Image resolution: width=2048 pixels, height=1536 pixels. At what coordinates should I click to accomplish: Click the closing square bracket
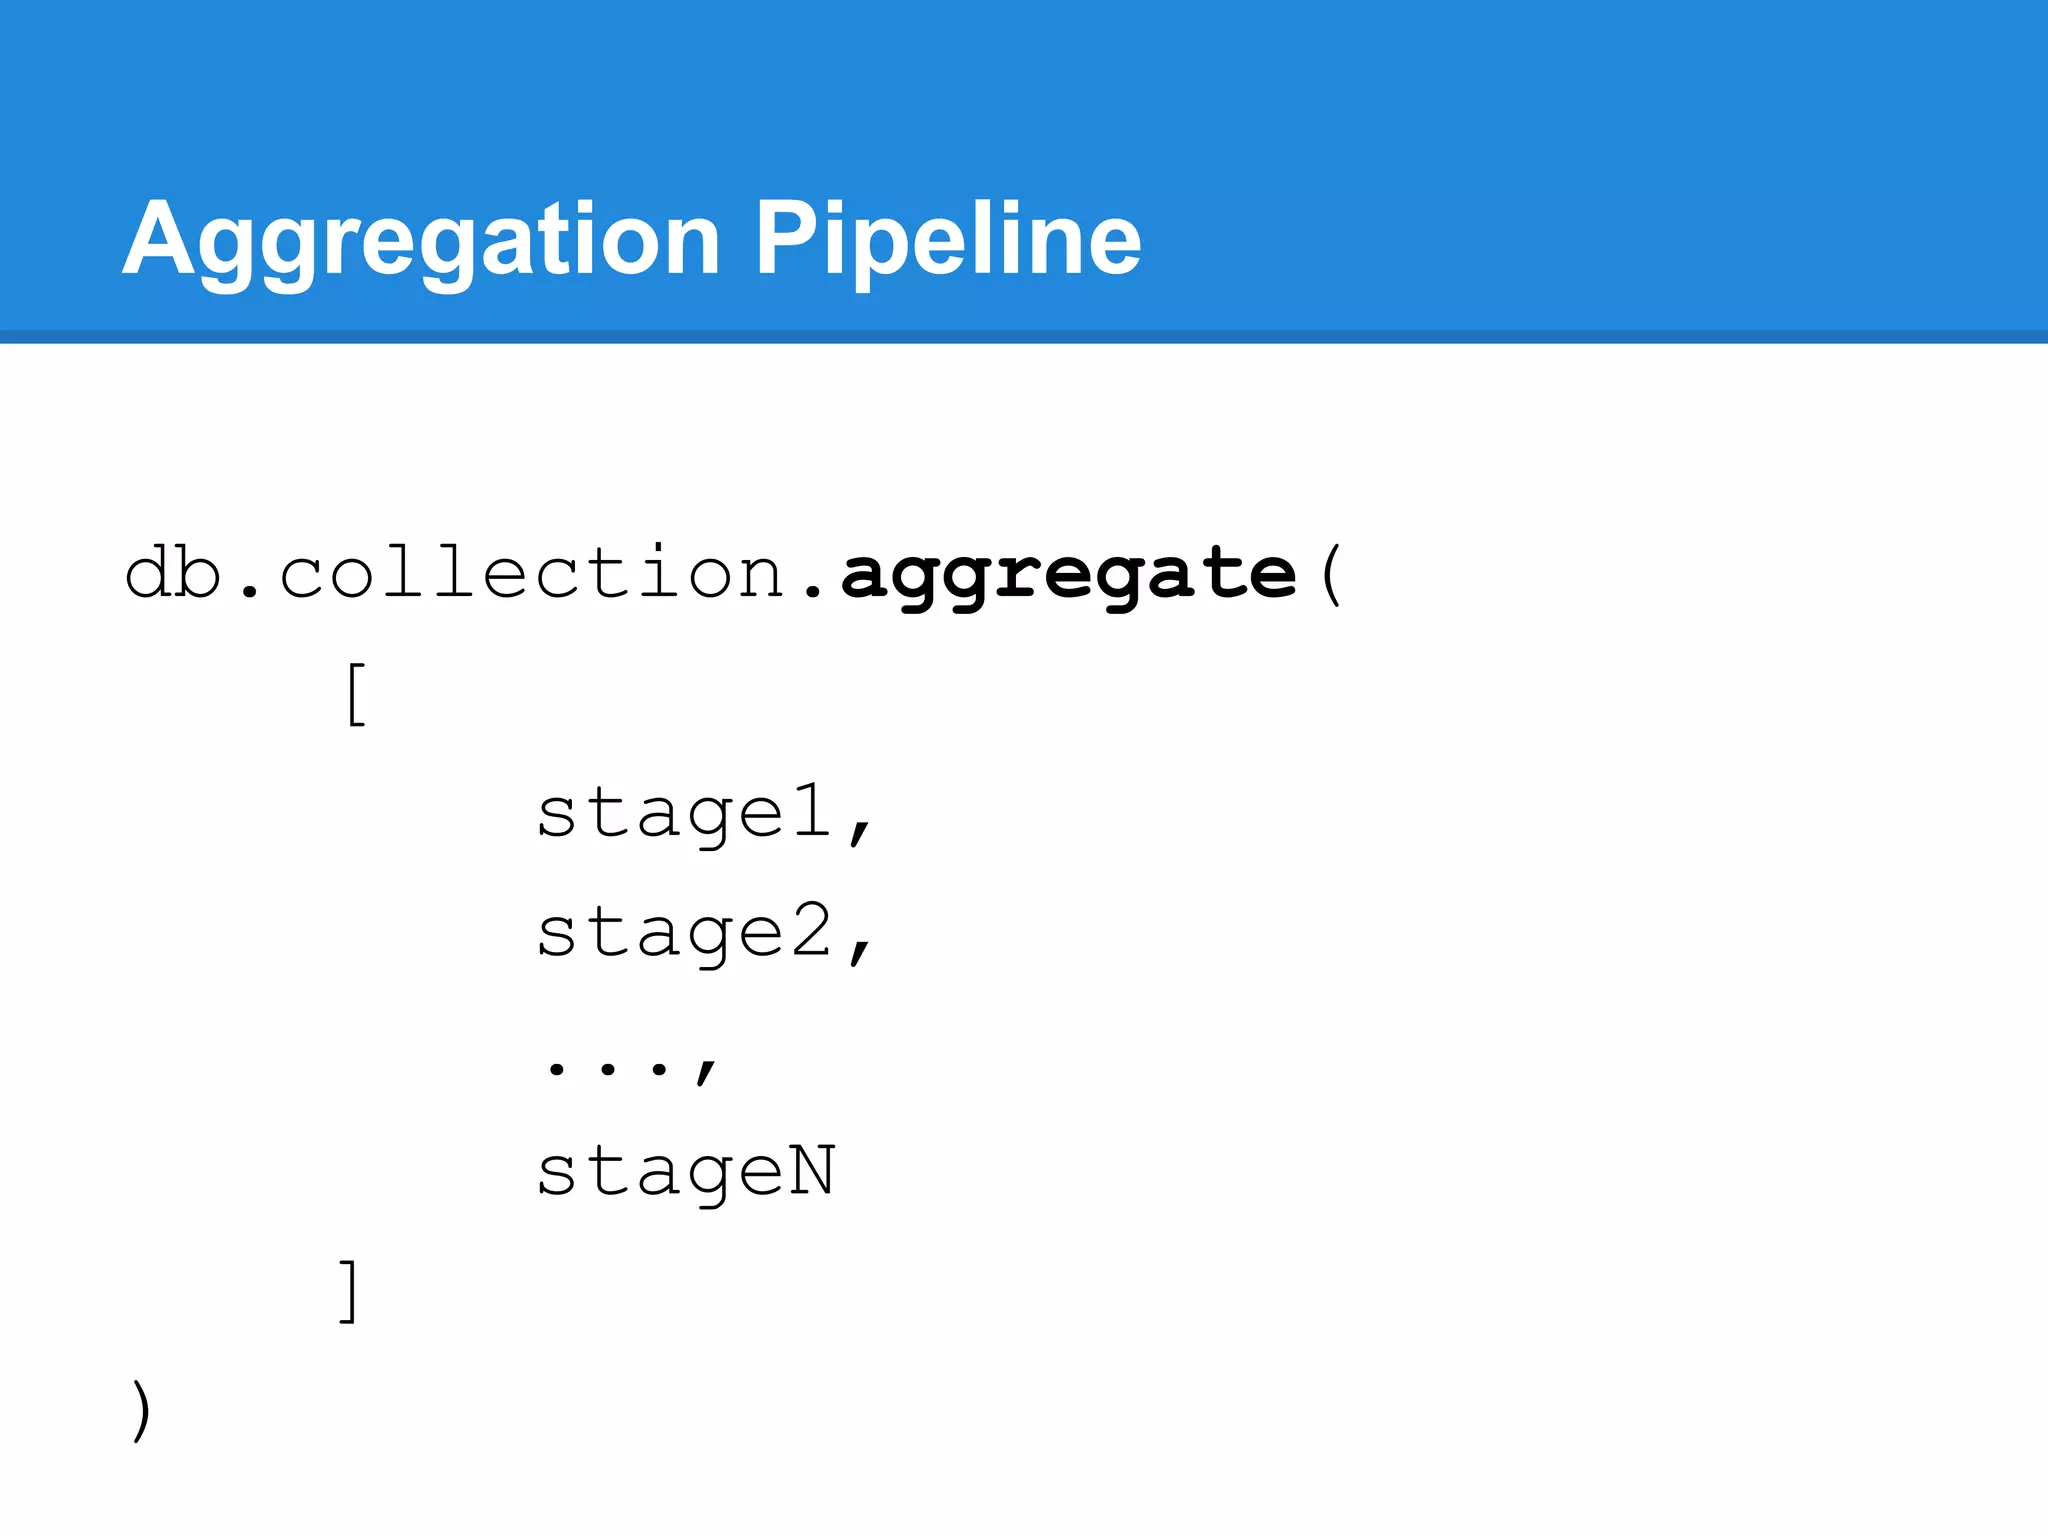348,1291
